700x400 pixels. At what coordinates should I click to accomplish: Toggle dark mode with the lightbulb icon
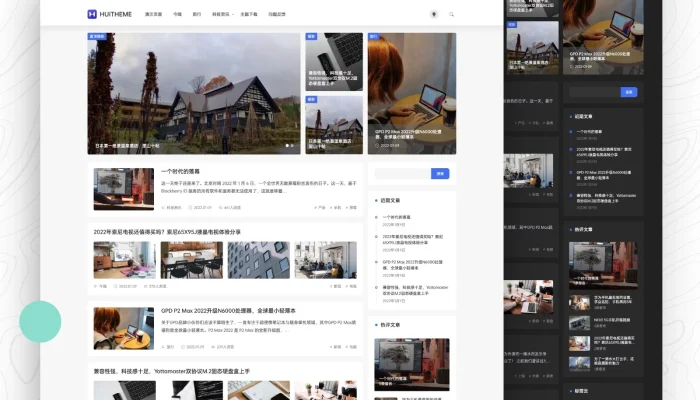coord(433,15)
